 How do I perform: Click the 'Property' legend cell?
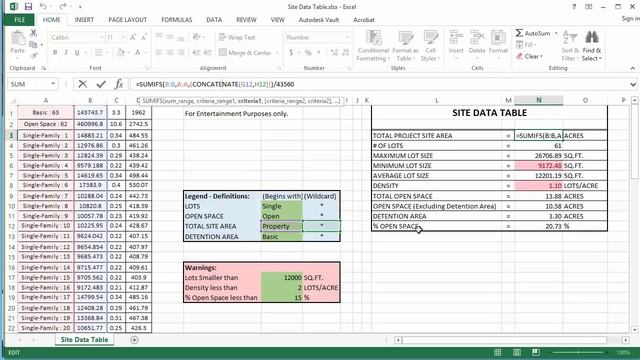[282, 226]
